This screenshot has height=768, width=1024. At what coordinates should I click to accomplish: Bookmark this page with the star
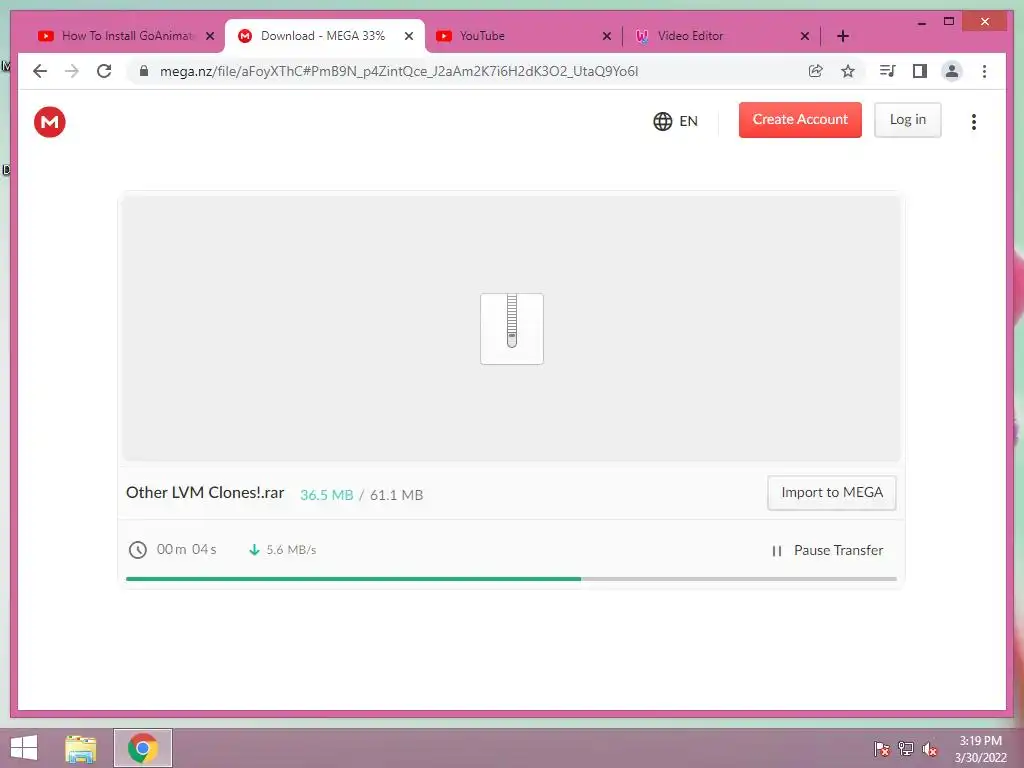click(x=847, y=71)
